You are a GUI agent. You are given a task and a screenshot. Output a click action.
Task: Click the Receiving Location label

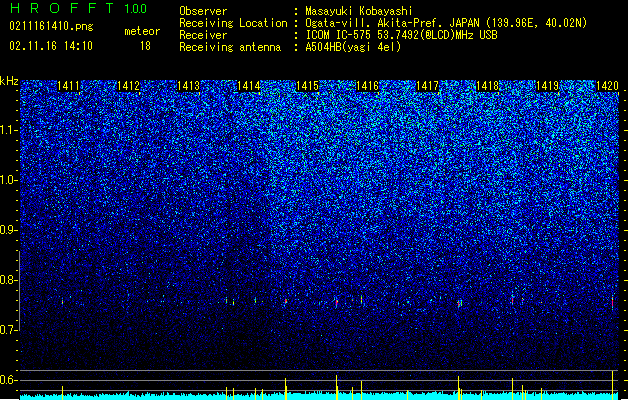pos(233,23)
